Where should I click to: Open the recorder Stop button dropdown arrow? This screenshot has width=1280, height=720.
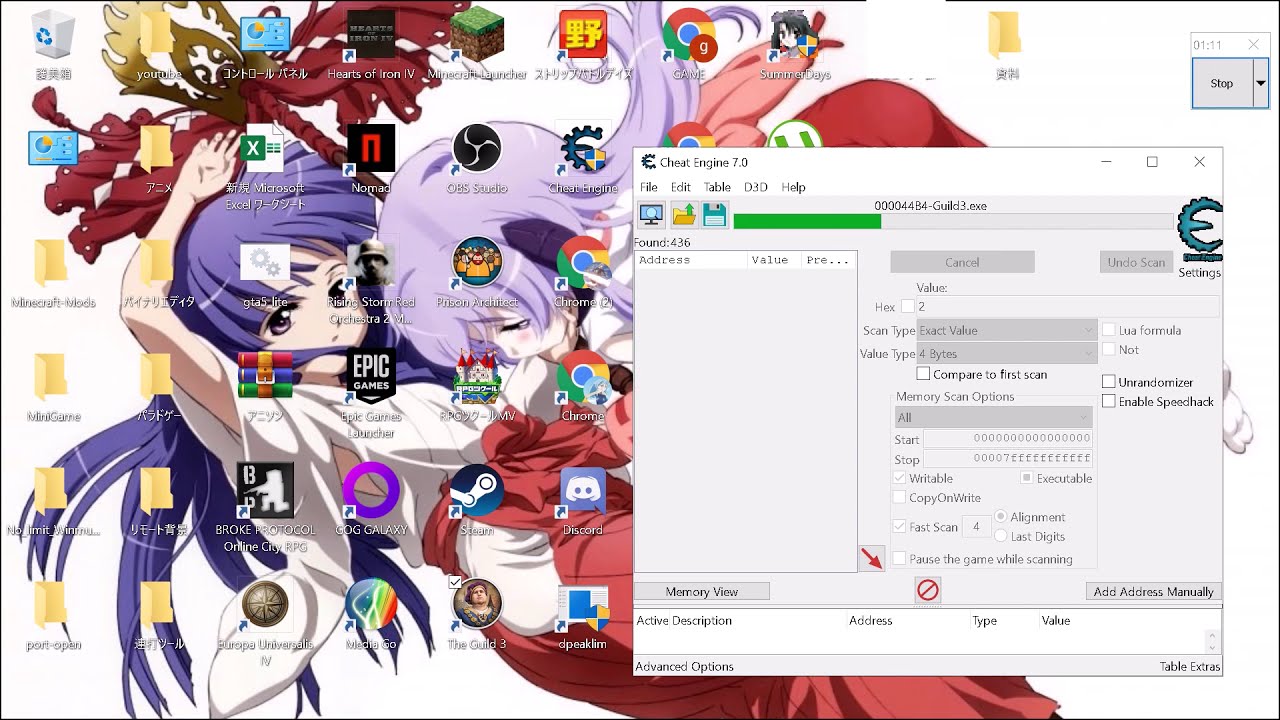(x=1260, y=84)
